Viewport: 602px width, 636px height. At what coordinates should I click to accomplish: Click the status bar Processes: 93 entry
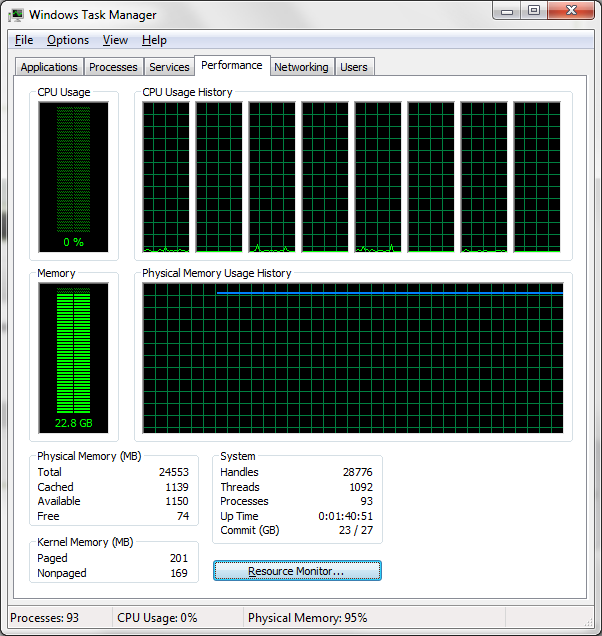45,618
